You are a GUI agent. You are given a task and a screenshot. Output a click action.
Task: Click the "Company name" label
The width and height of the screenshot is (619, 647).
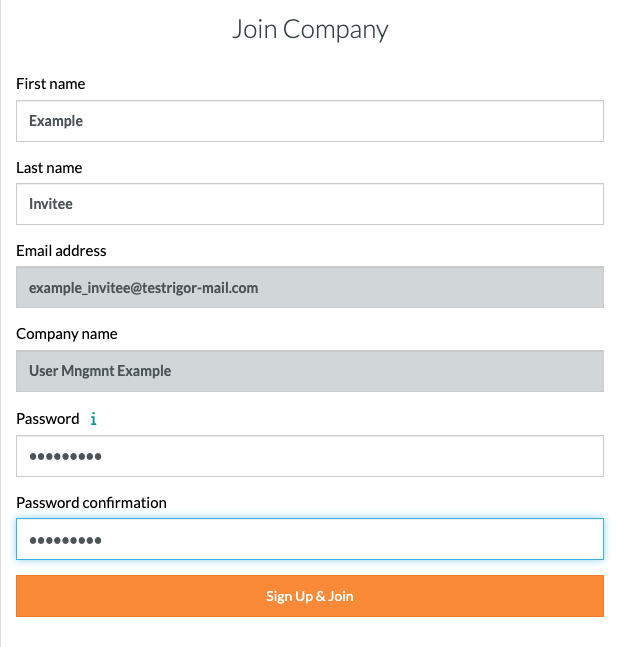tap(66, 334)
